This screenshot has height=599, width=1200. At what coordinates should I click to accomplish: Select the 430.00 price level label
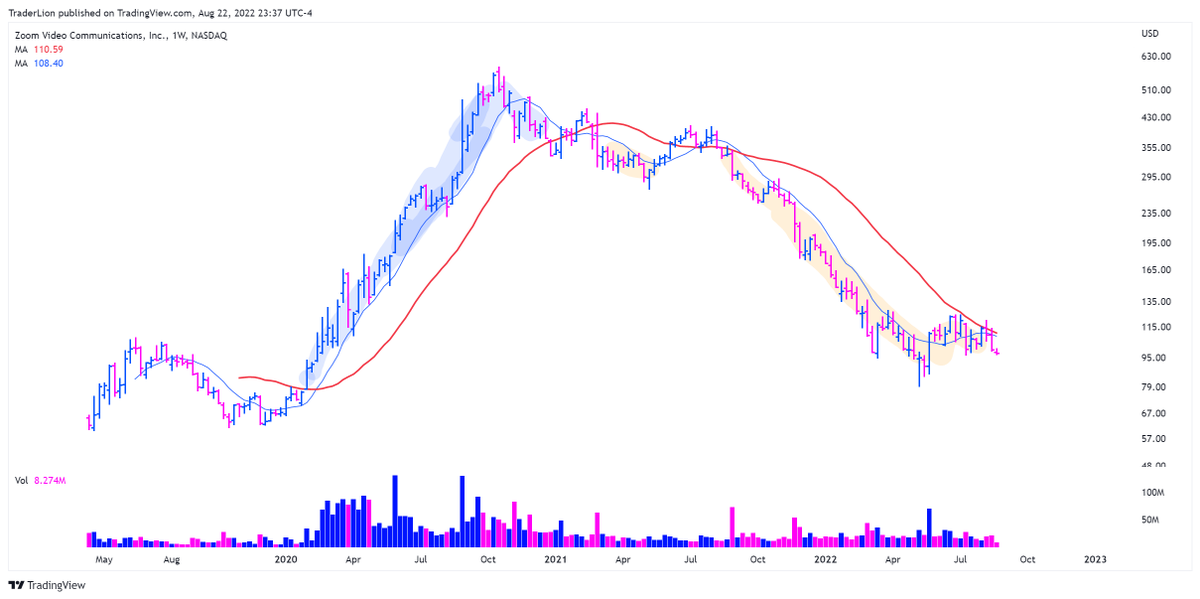pos(1157,118)
